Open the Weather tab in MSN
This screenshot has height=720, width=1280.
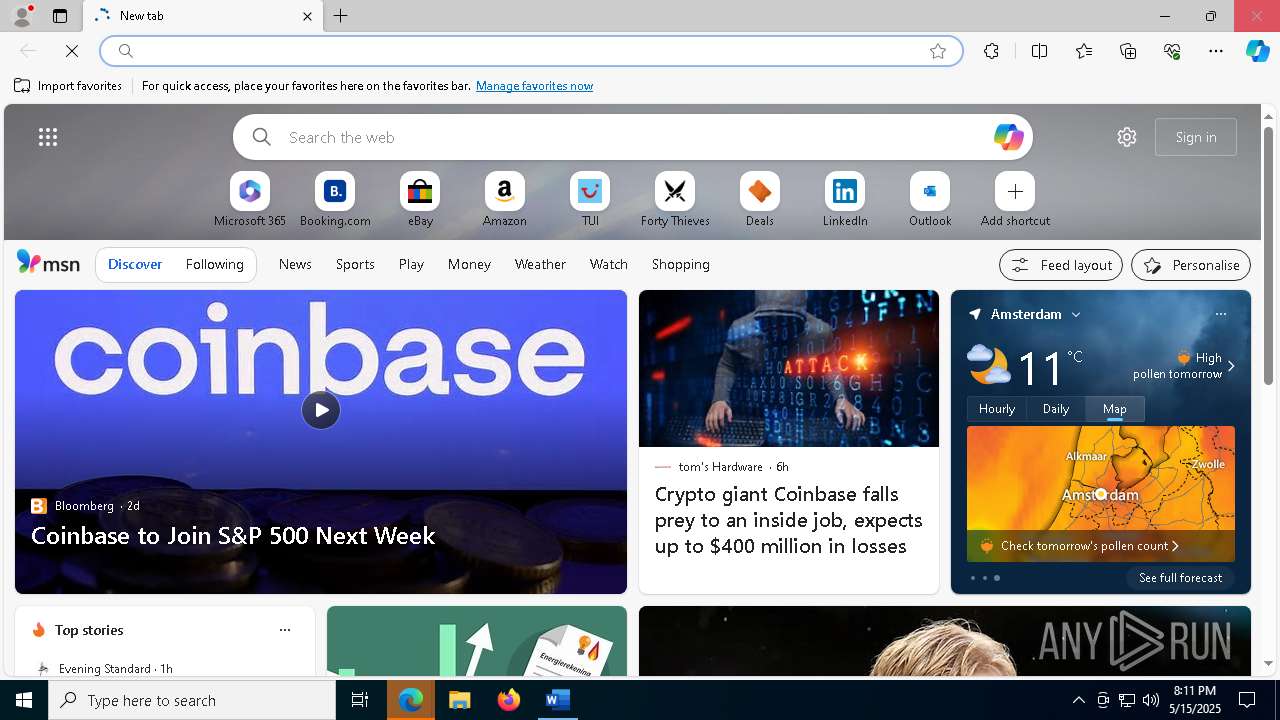pyautogui.click(x=540, y=264)
